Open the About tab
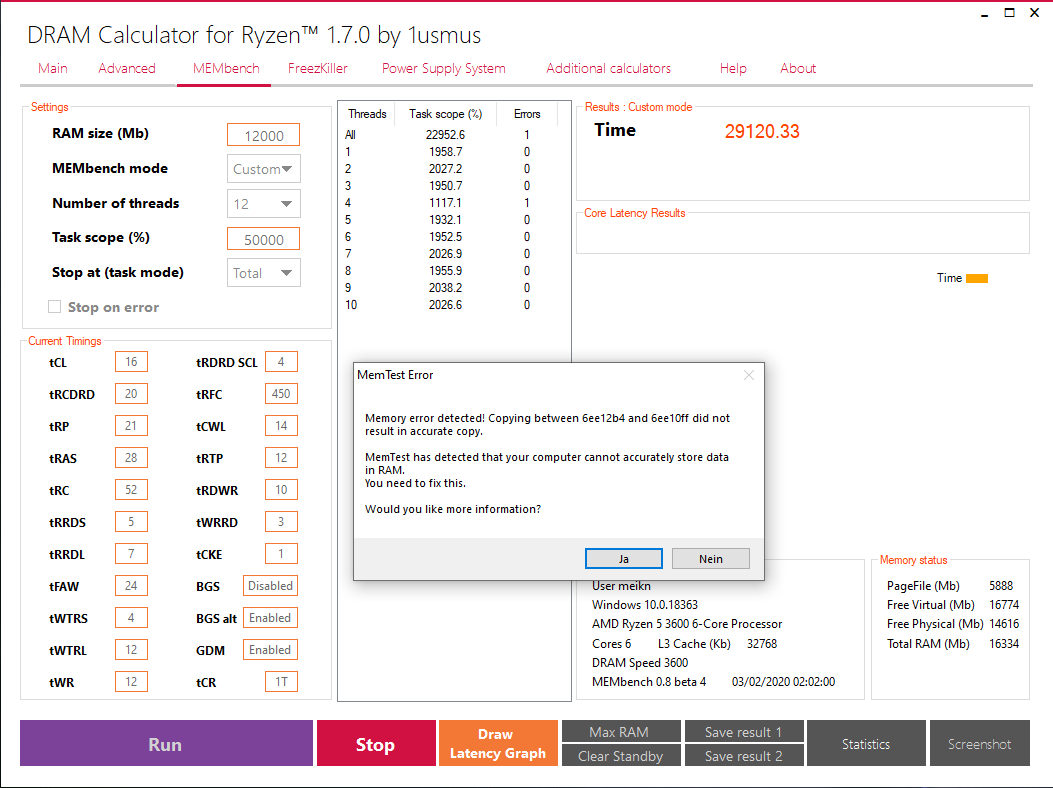Image resolution: width=1053 pixels, height=788 pixels. [798, 69]
